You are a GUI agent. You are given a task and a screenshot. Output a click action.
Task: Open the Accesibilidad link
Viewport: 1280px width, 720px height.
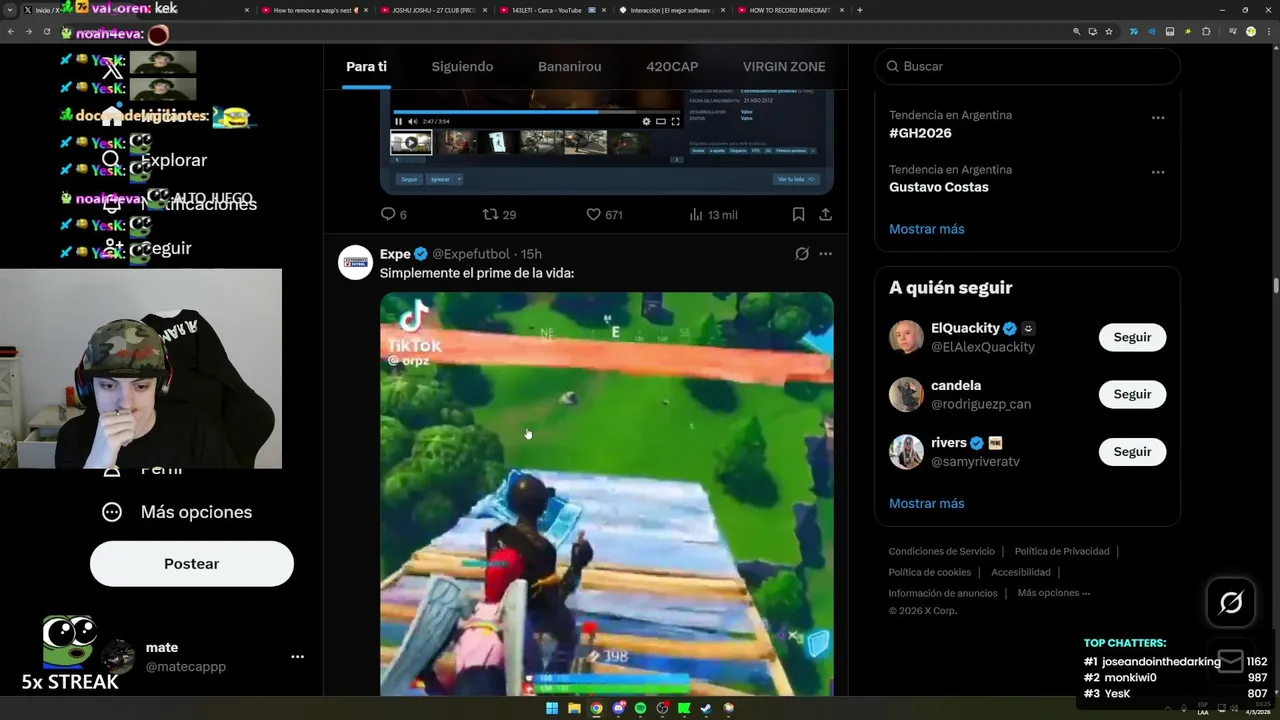click(x=1021, y=572)
